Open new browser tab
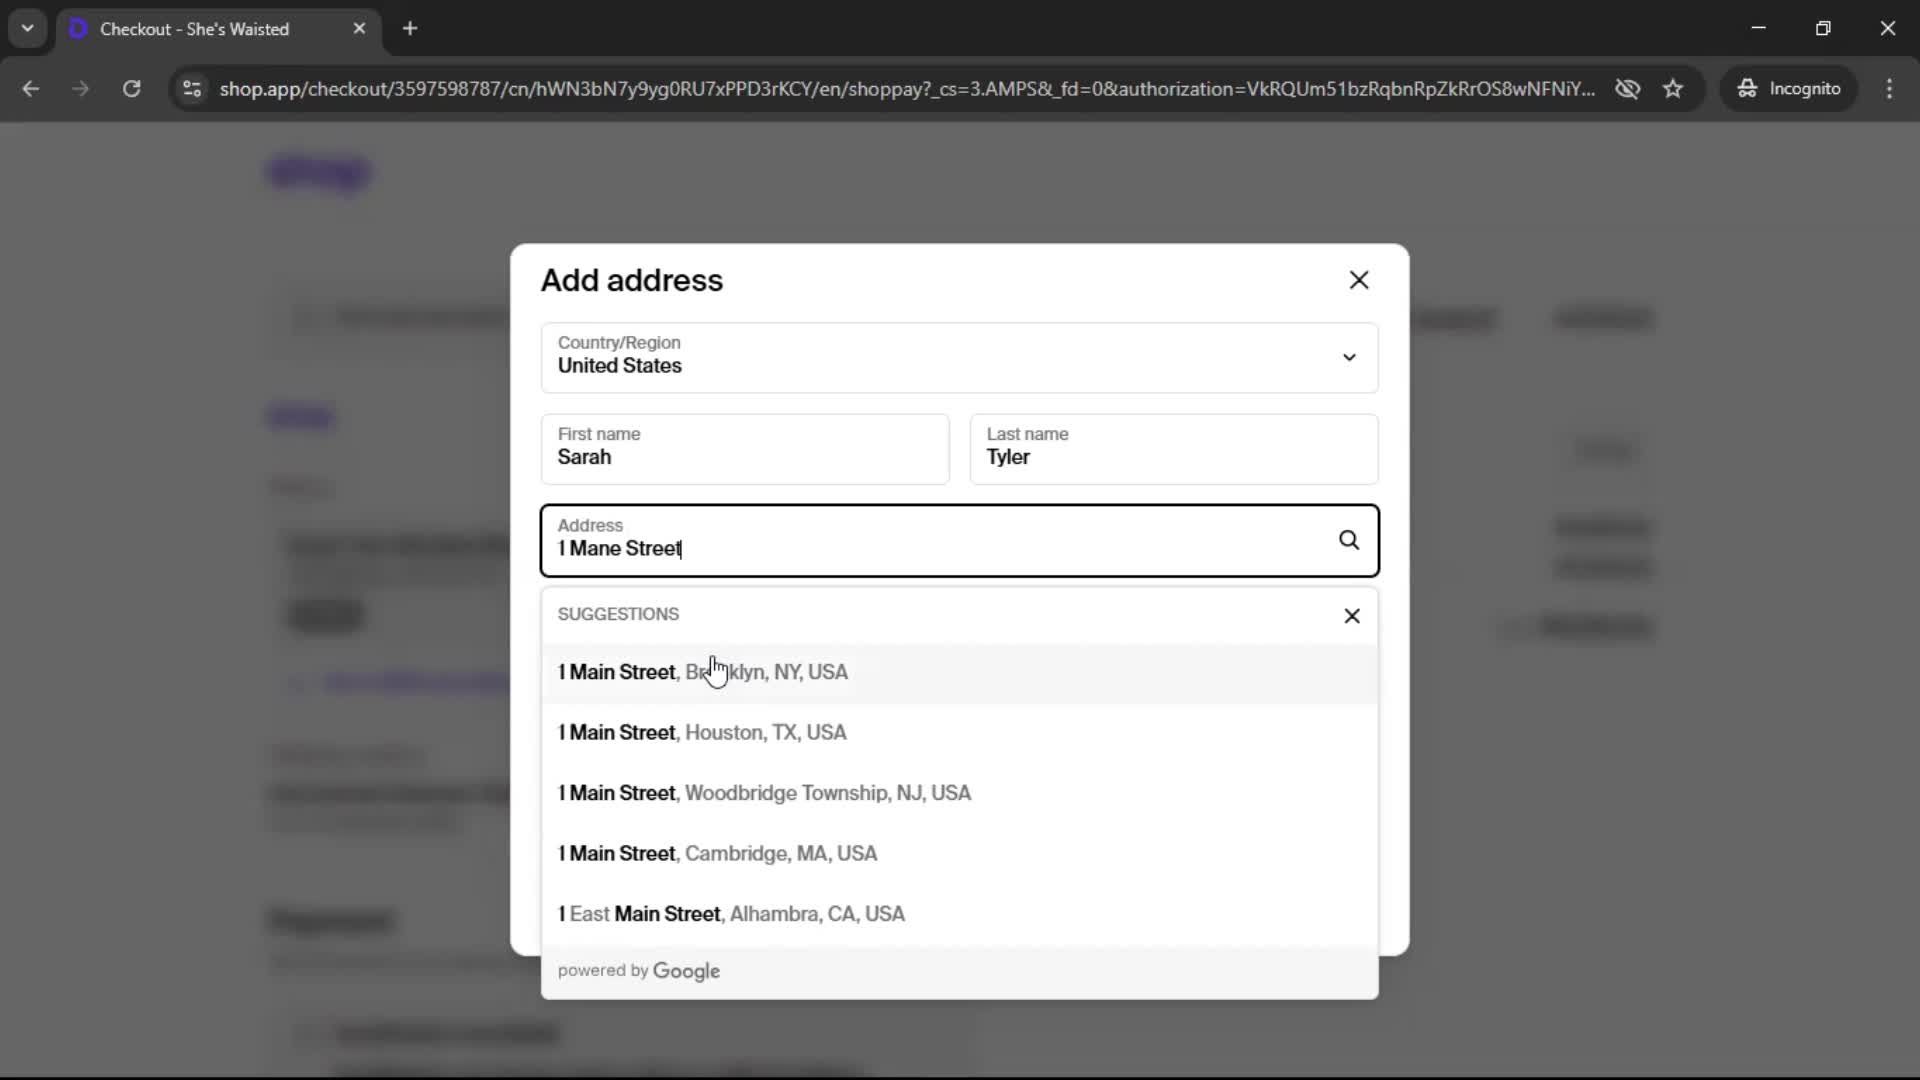 click(410, 29)
